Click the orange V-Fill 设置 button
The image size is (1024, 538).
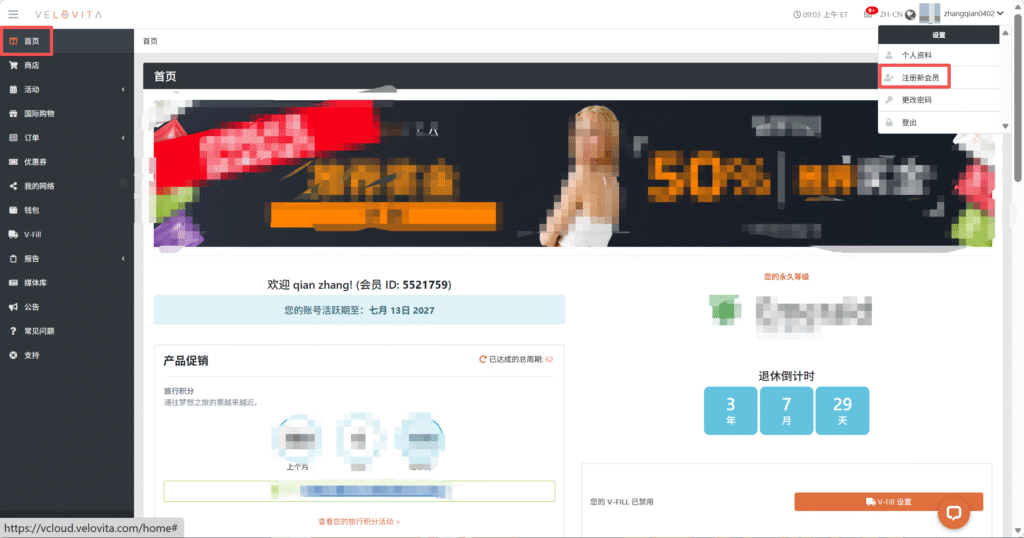(x=888, y=502)
